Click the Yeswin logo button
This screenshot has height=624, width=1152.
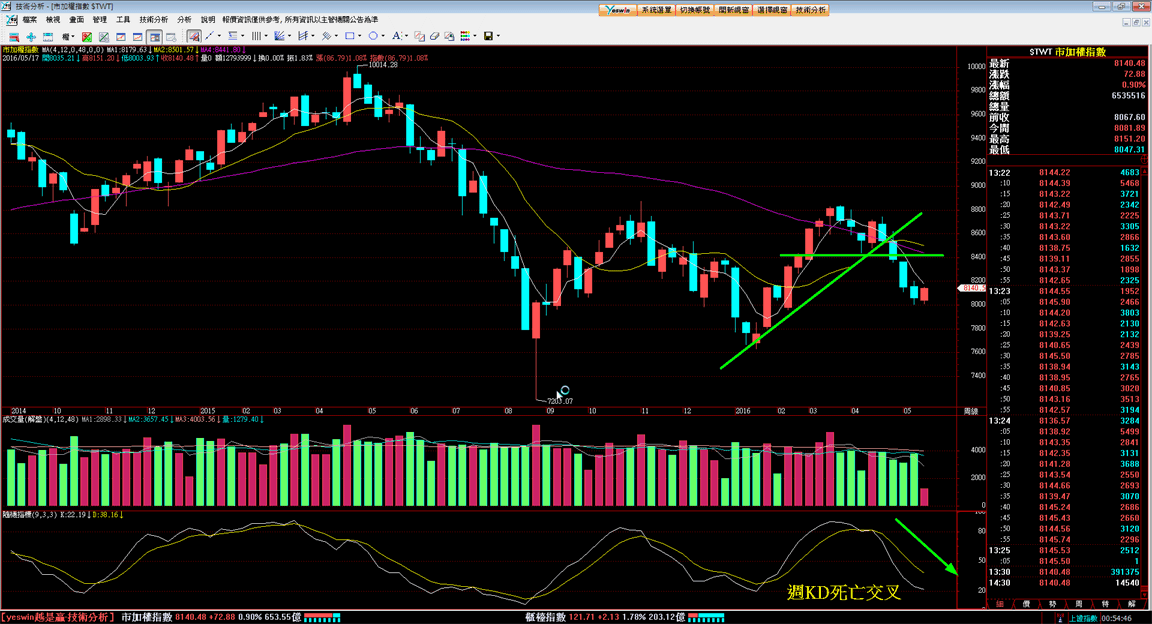click(x=617, y=10)
